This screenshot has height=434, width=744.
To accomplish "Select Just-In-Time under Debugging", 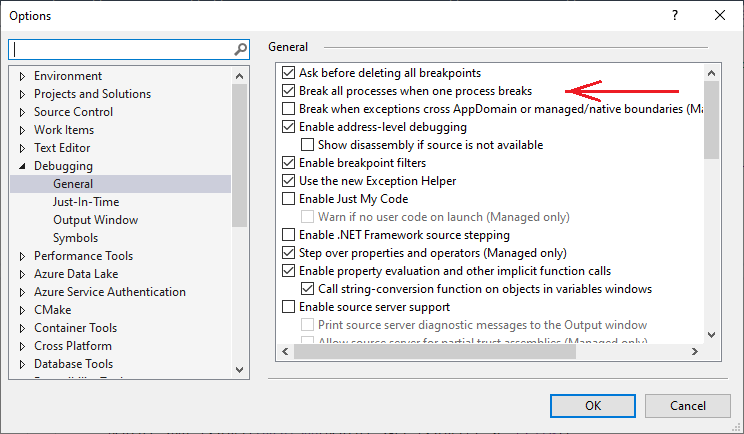I will (86, 202).
